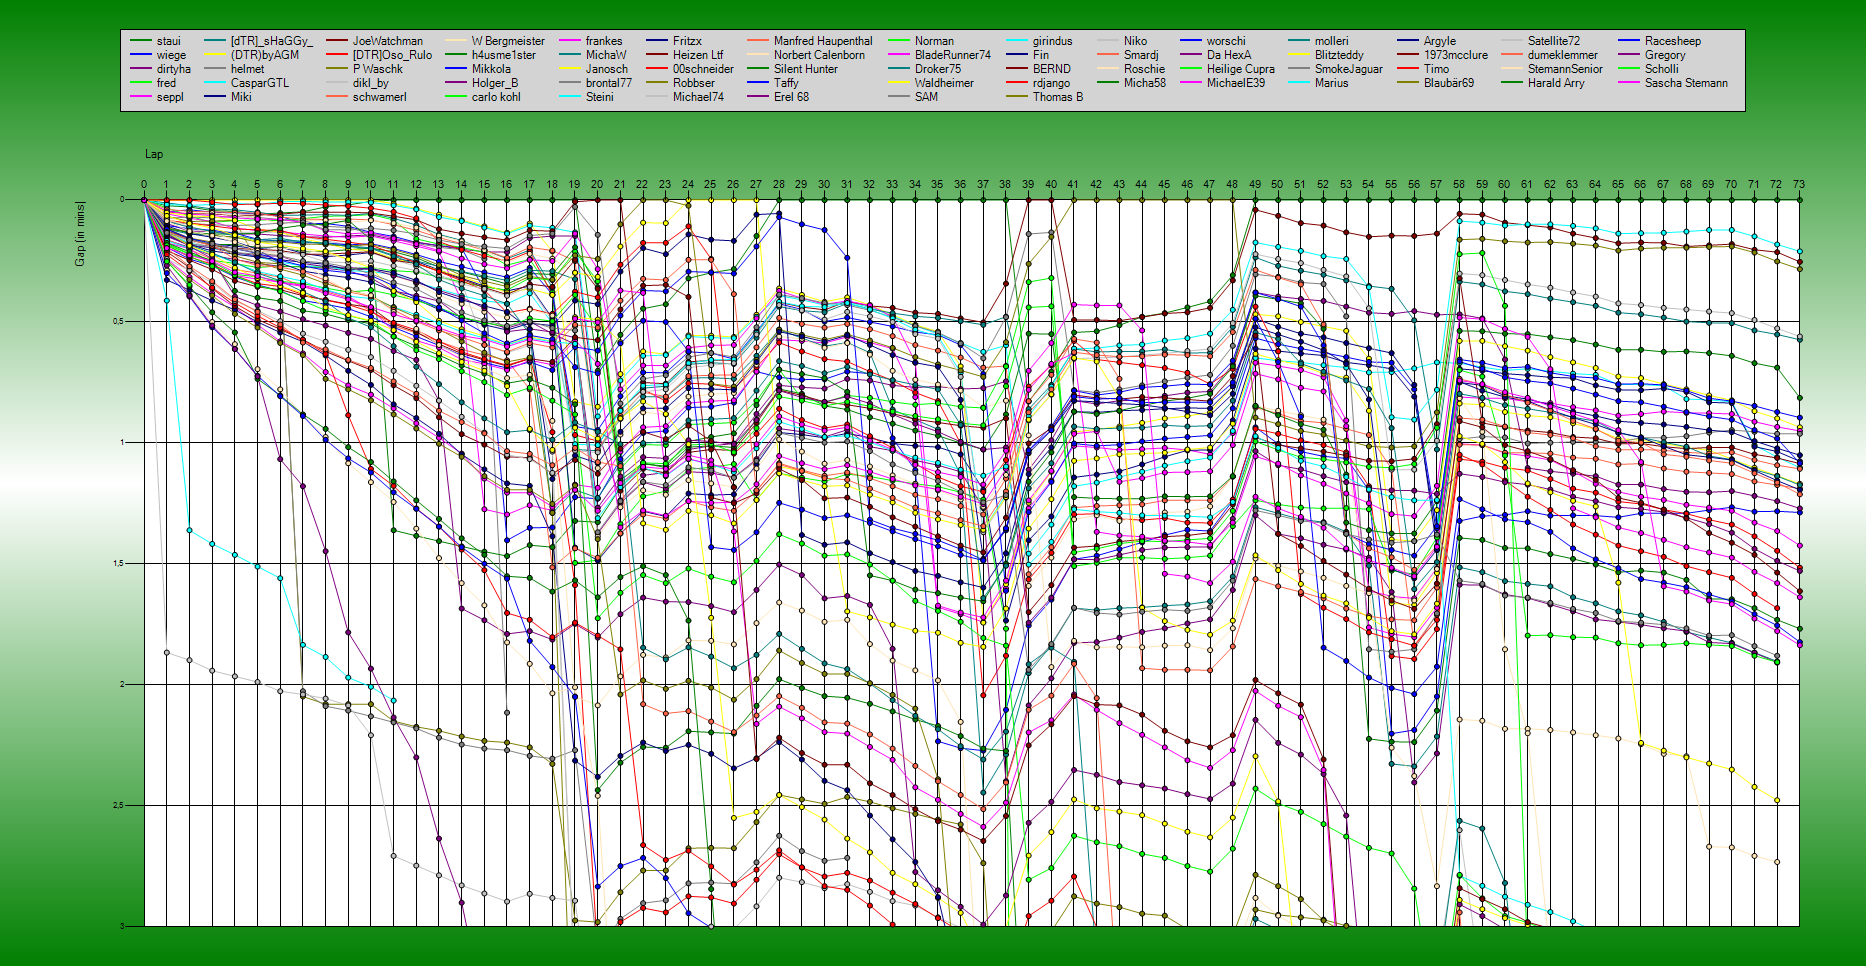The width and height of the screenshot is (1866, 966).
Task: Select the 'BERND' legend entry
Action: [x=1038, y=69]
